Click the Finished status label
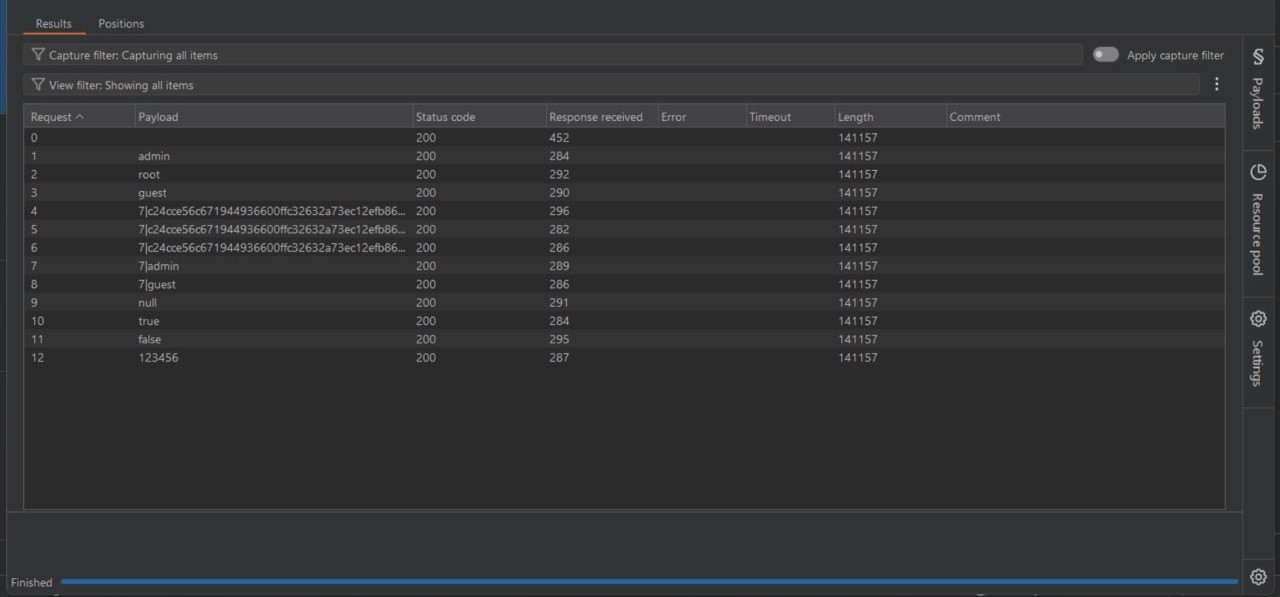Screen dimensions: 1280x597 (x=32, y=582)
